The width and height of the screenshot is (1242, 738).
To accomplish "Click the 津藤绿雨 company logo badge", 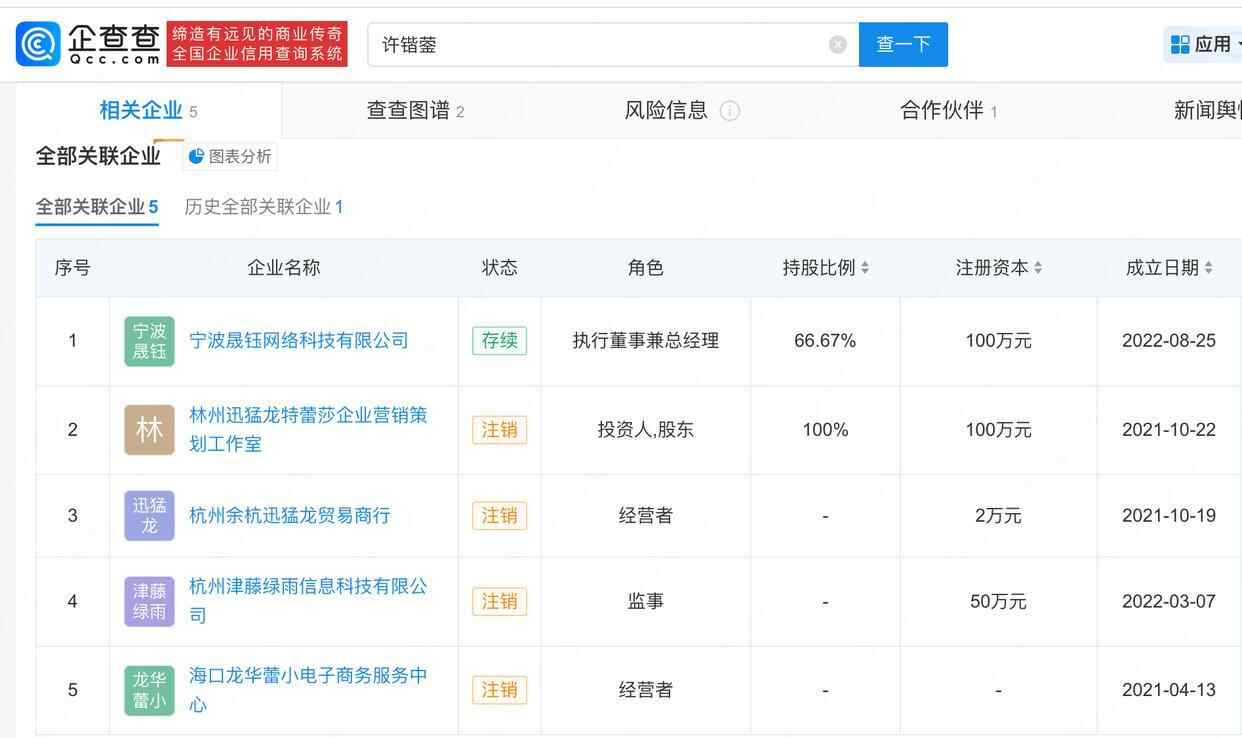I will (x=149, y=602).
